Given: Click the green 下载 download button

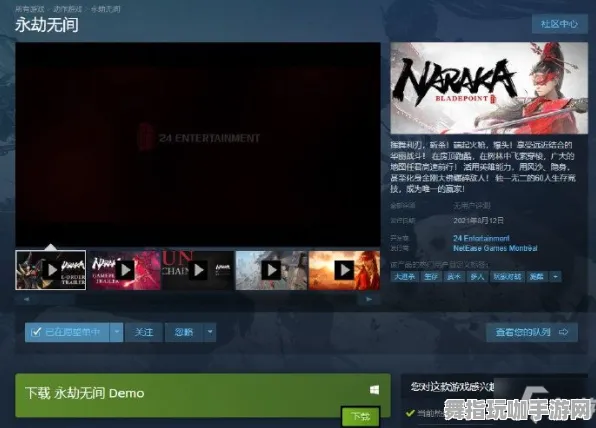Looking at the screenshot, I should pyautogui.click(x=360, y=416).
